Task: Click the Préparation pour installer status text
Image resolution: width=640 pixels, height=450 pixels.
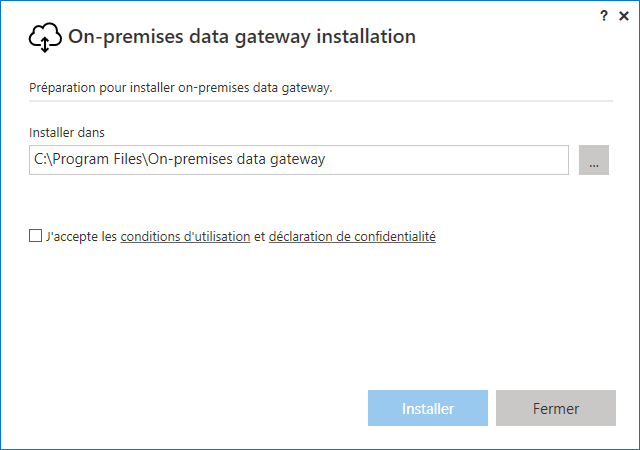Action: [x=180, y=87]
